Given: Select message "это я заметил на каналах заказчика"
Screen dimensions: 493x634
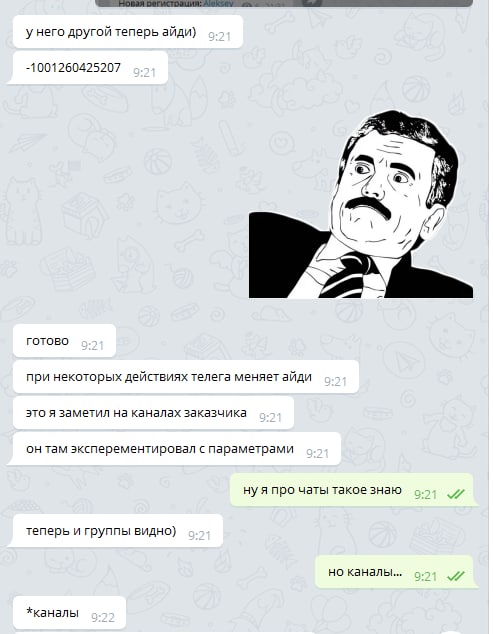Looking at the screenshot, I should pyautogui.click(x=153, y=413).
